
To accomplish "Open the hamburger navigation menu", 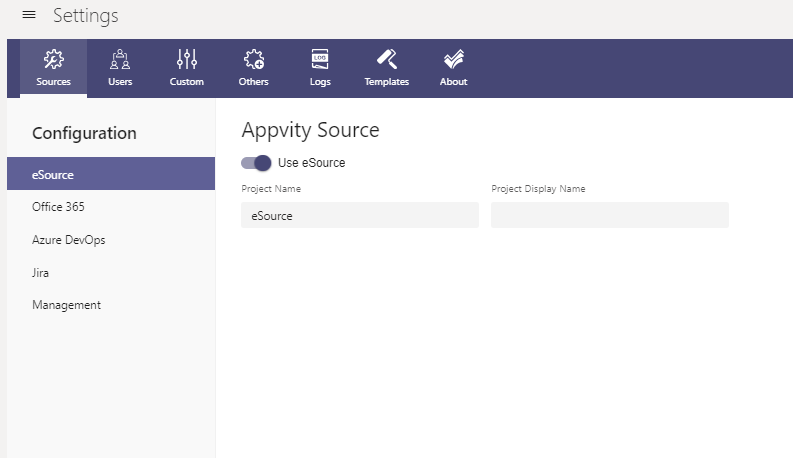I will point(29,15).
